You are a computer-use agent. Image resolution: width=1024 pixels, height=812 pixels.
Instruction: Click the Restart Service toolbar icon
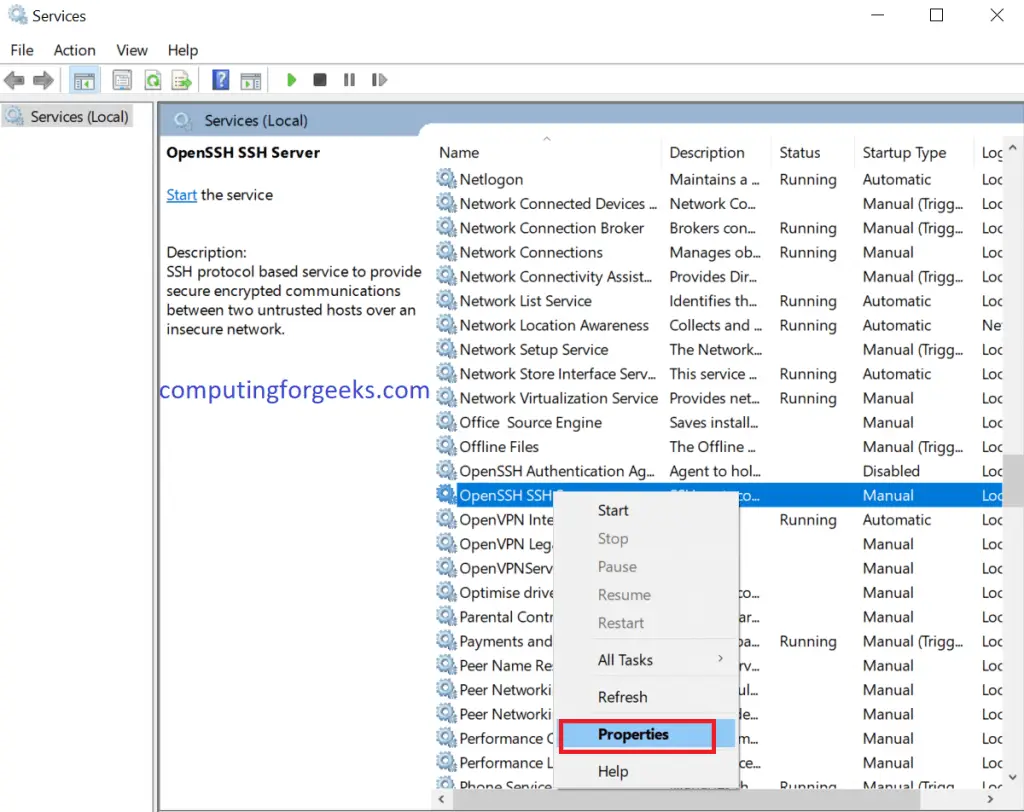click(x=379, y=80)
